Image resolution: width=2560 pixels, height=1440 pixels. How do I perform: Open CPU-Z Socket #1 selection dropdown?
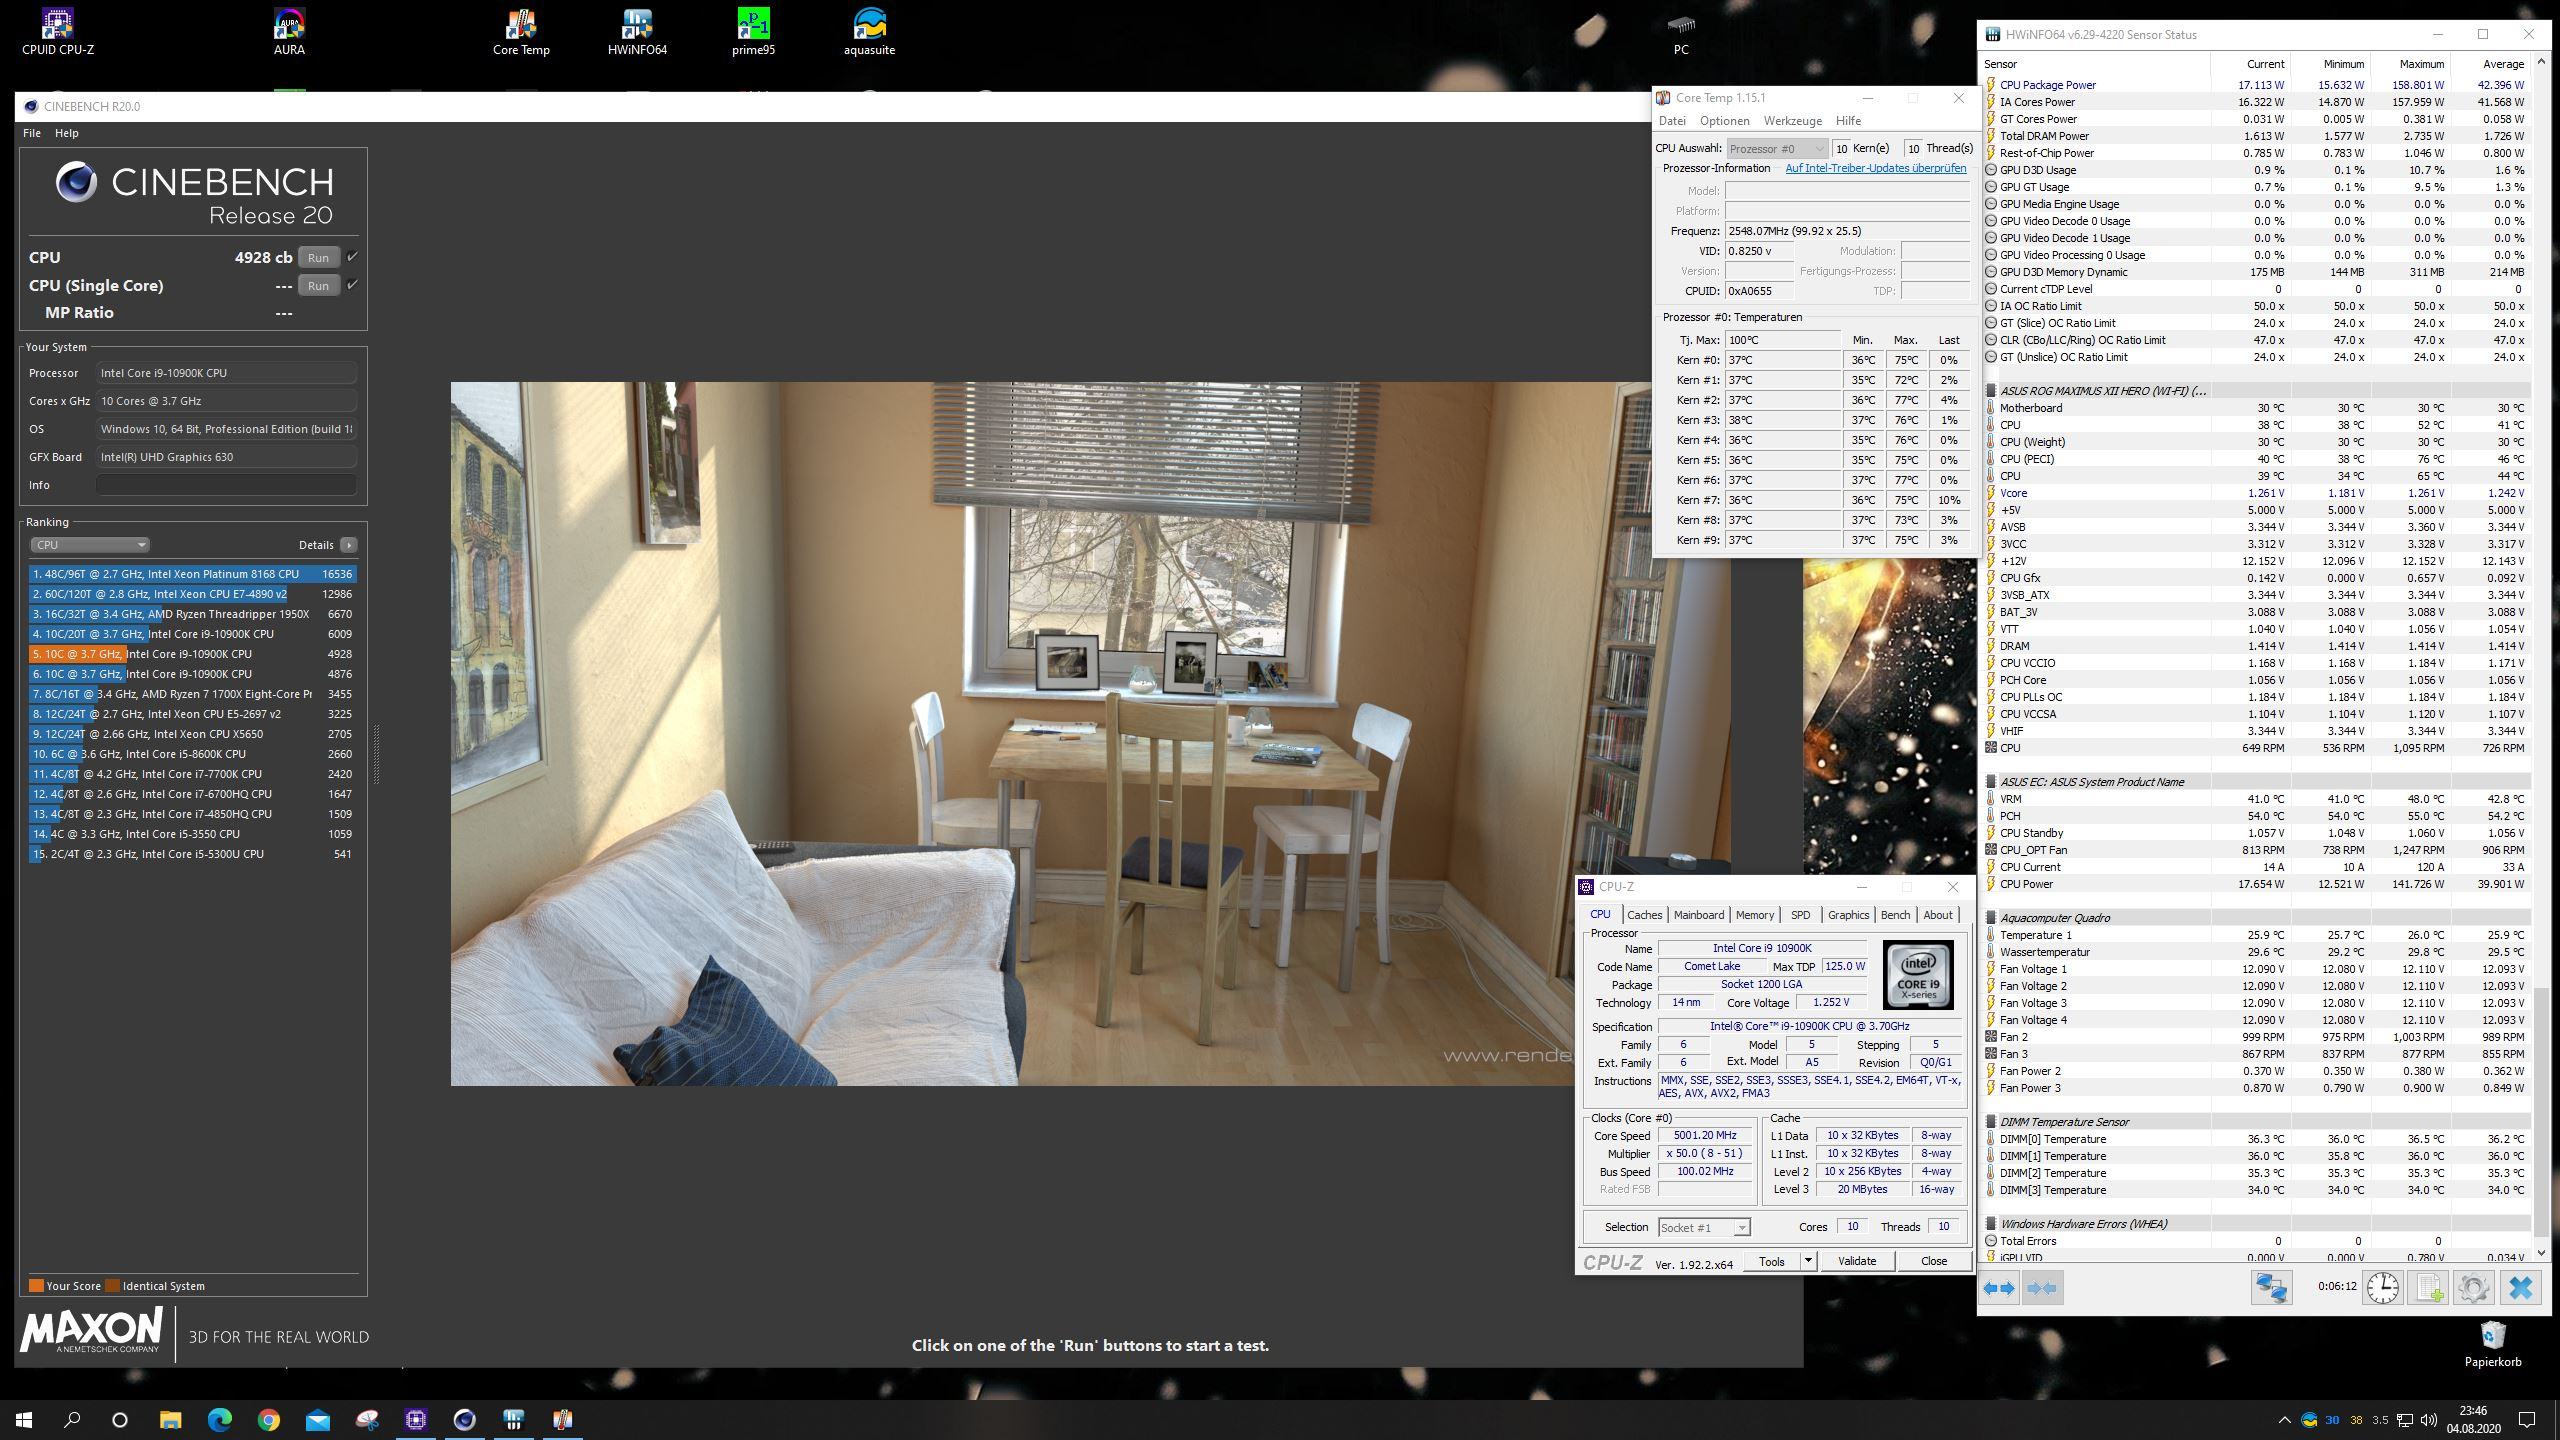pyautogui.click(x=1703, y=1227)
